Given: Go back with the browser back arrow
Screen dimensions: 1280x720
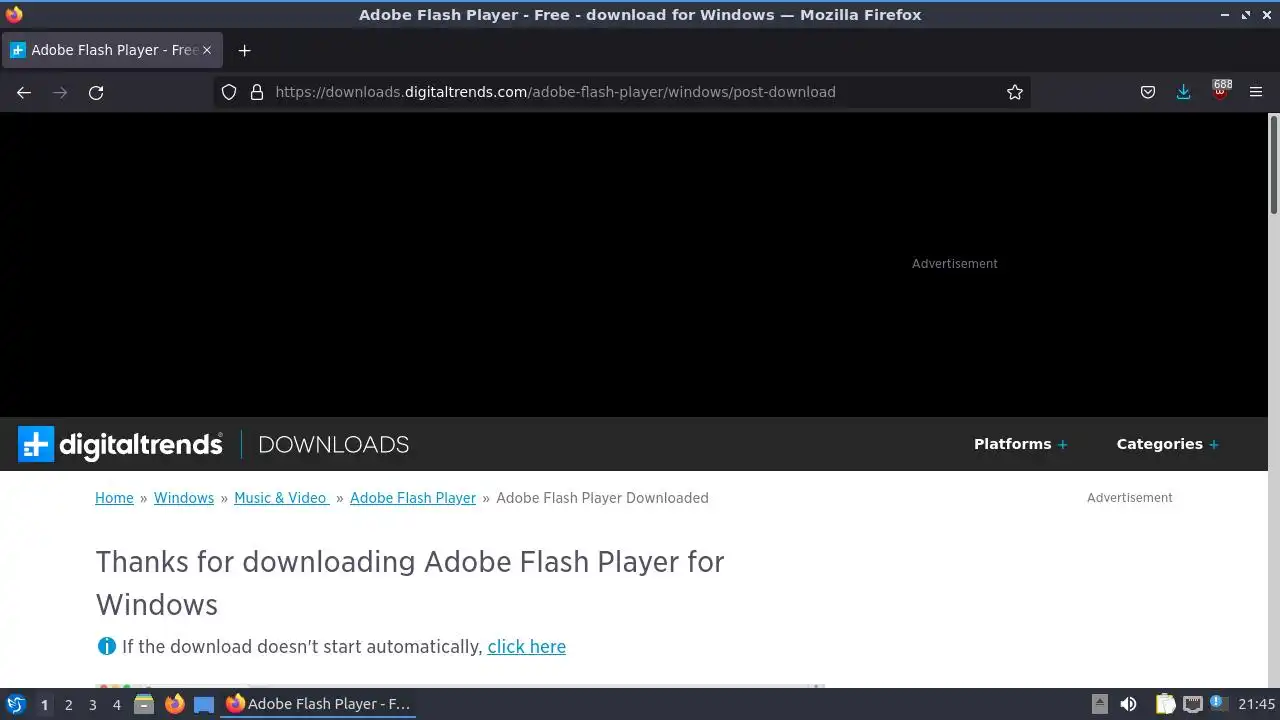Looking at the screenshot, I should pyautogui.click(x=24, y=92).
